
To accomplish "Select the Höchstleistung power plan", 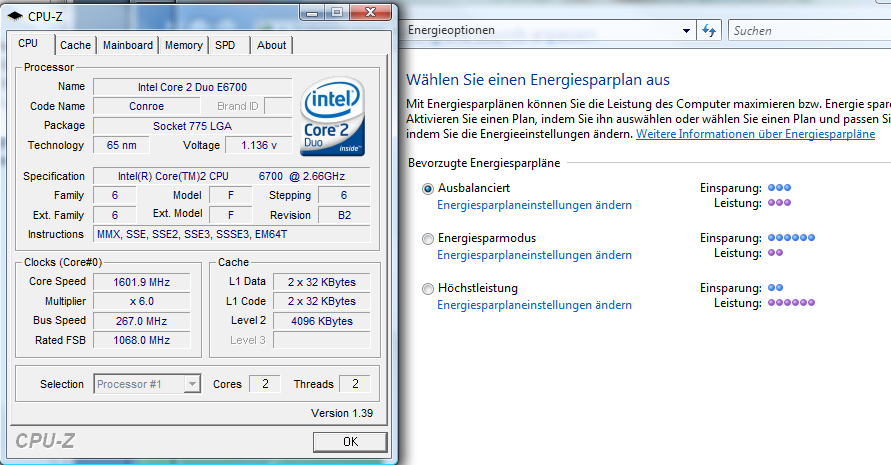I will [428, 289].
